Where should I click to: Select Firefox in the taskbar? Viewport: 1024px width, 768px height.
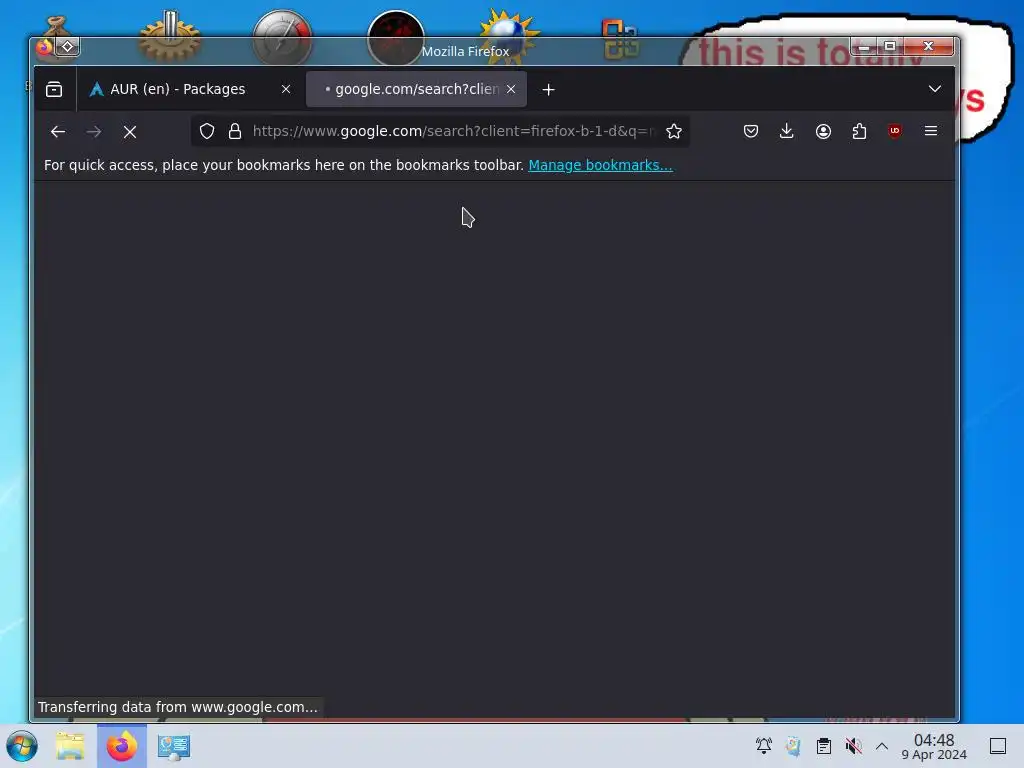click(122, 746)
